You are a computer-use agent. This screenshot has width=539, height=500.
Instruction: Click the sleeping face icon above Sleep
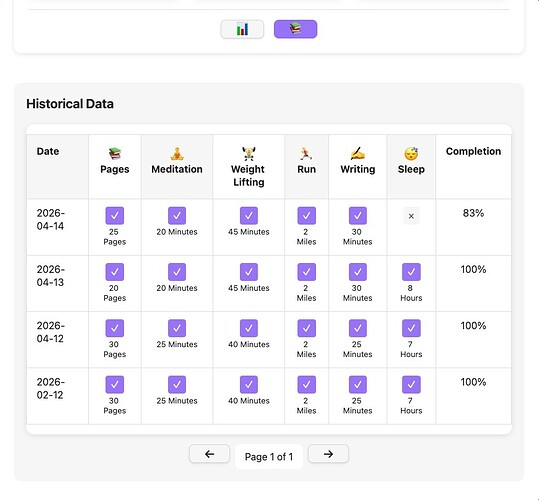click(411, 154)
